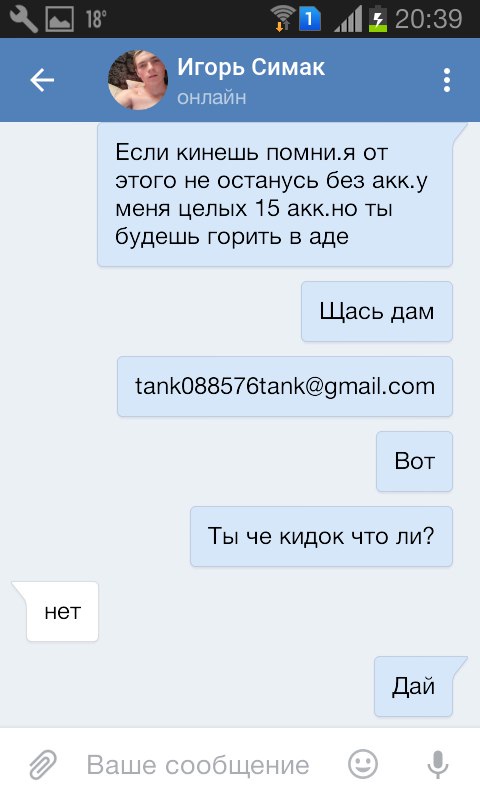
Task: Open Игорь Симак's profile avatar
Action: pos(138,80)
